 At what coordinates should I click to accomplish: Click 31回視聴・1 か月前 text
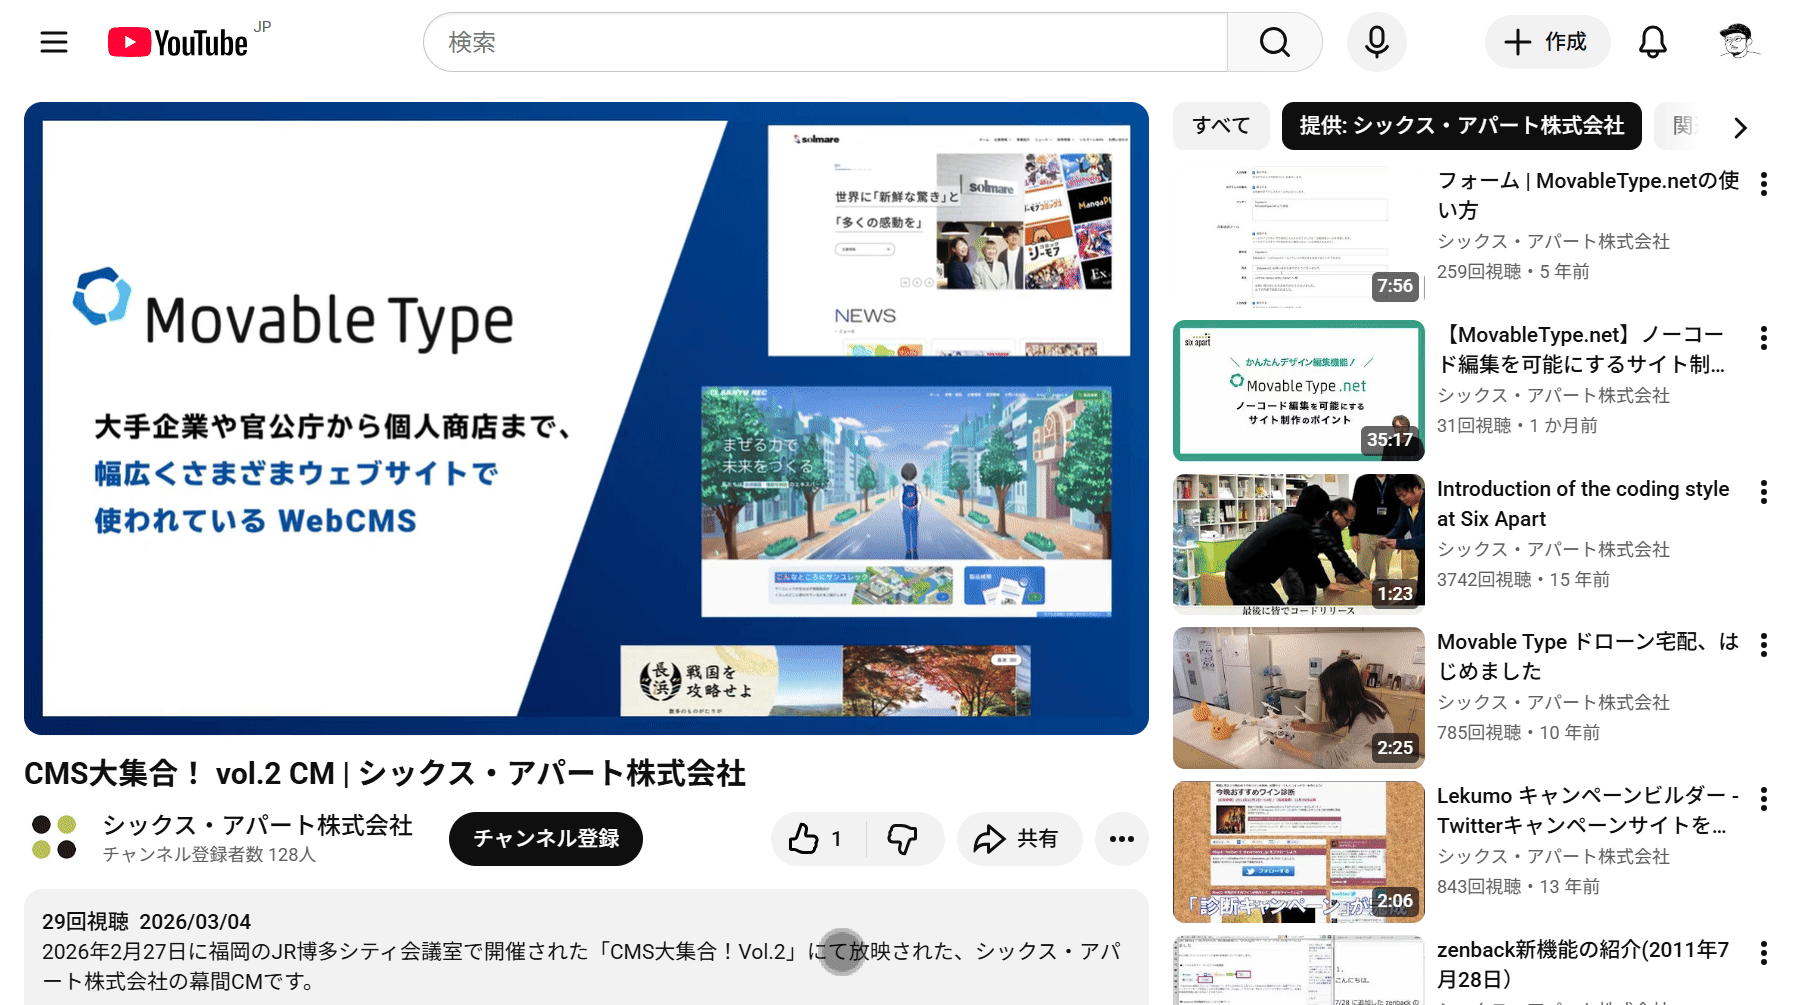[1517, 425]
